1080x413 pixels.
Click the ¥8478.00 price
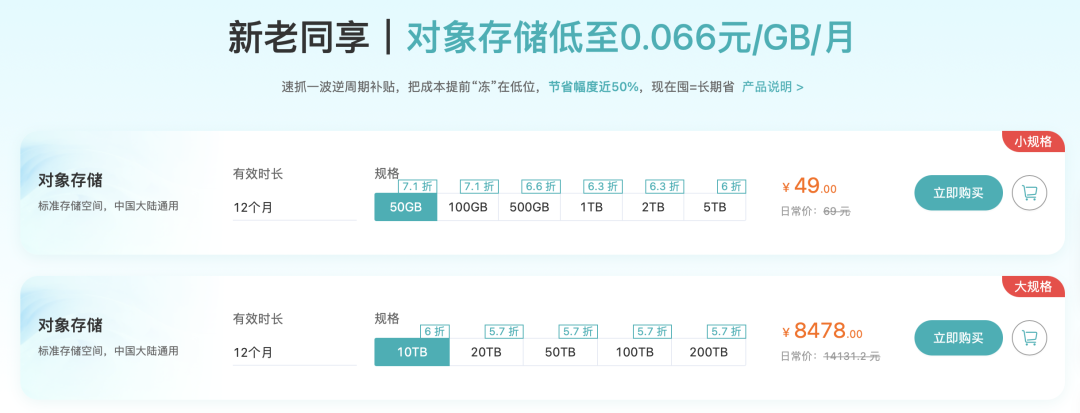(x=822, y=331)
